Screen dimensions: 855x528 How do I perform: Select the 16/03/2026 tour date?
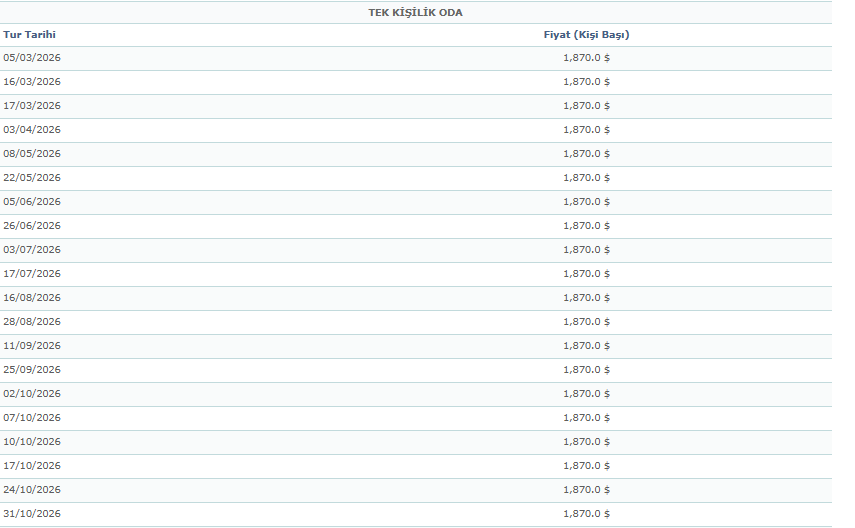pos(32,82)
